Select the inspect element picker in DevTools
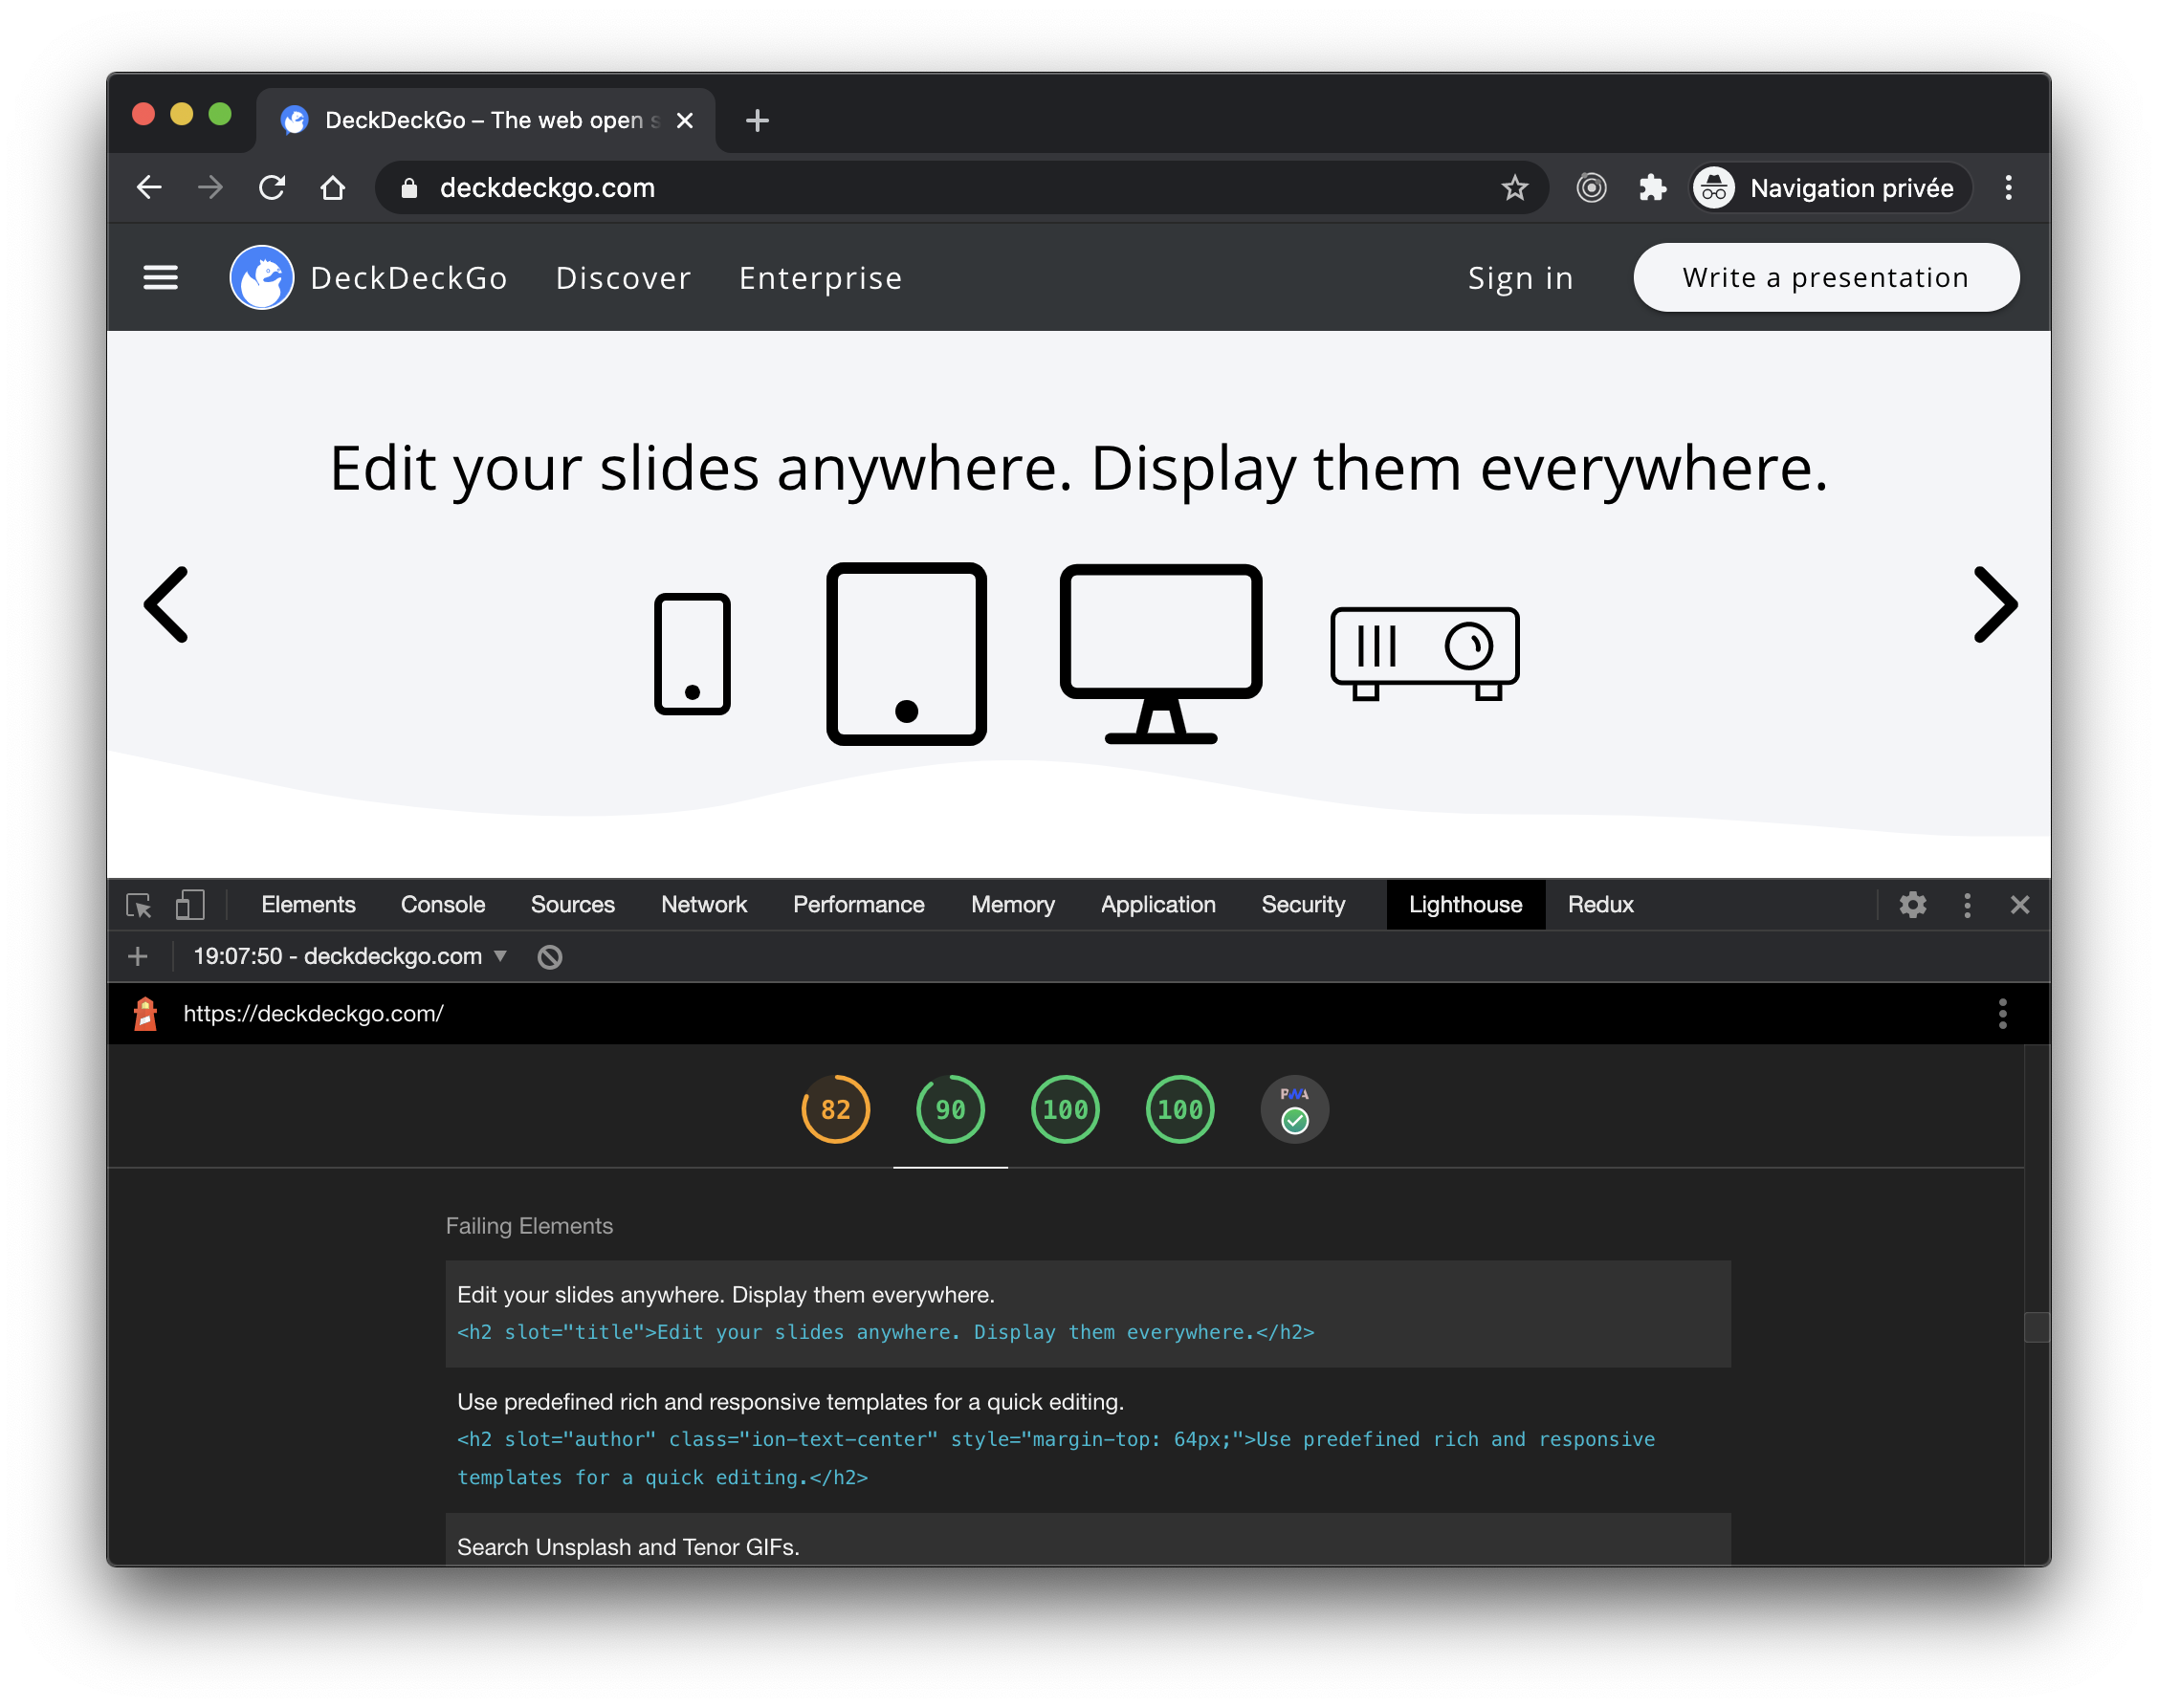This screenshot has height=1708, width=2158. [138, 905]
